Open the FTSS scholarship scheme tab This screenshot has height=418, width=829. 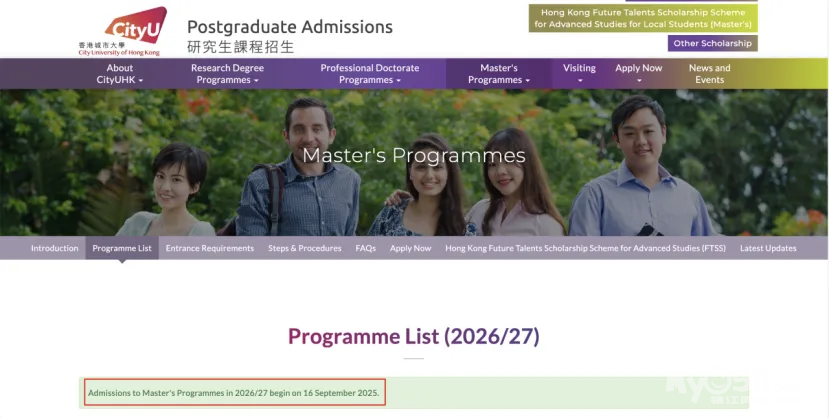pos(585,248)
